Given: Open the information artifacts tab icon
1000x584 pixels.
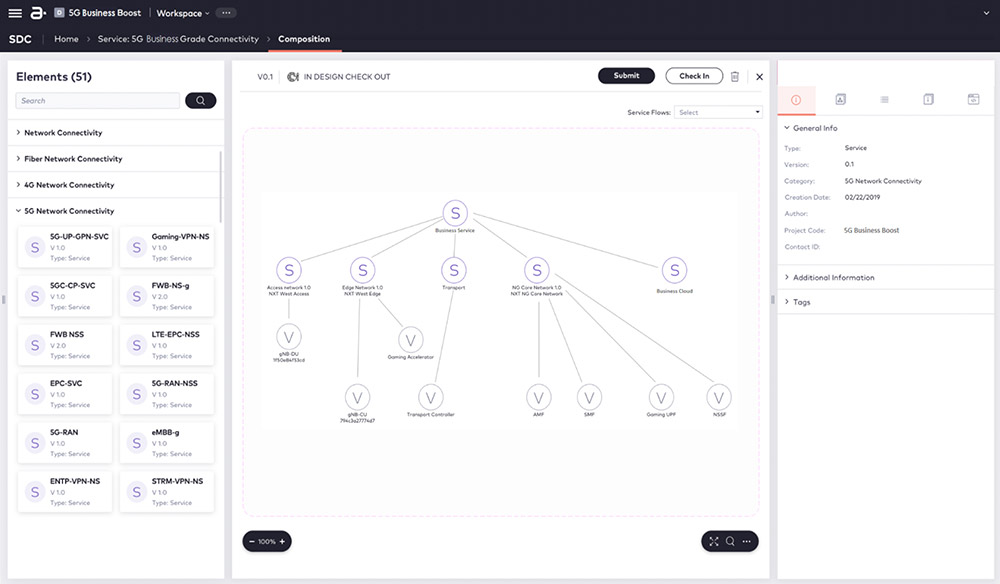Looking at the screenshot, I should [929, 99].
